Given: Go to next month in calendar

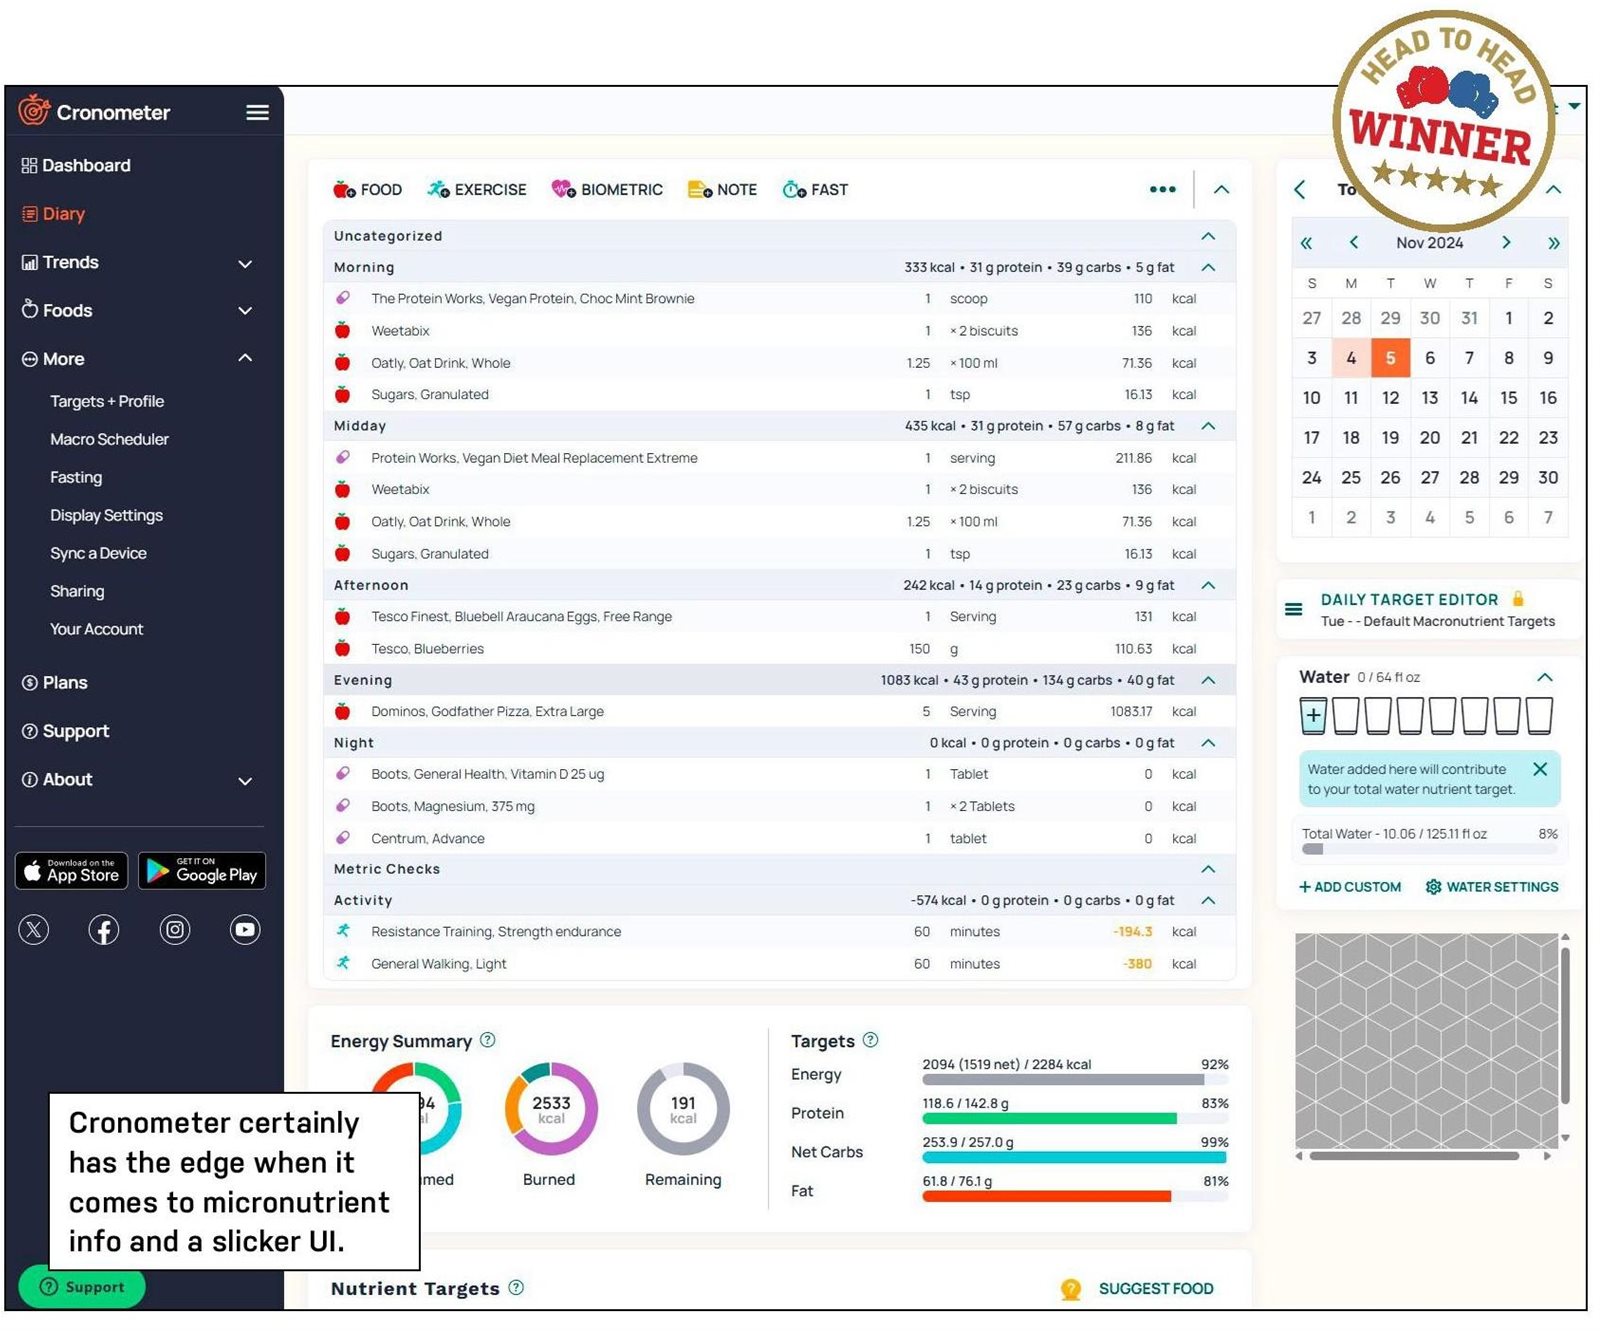Looking at the screenshot, I should pyautogui.click(x=1506, y=243).
